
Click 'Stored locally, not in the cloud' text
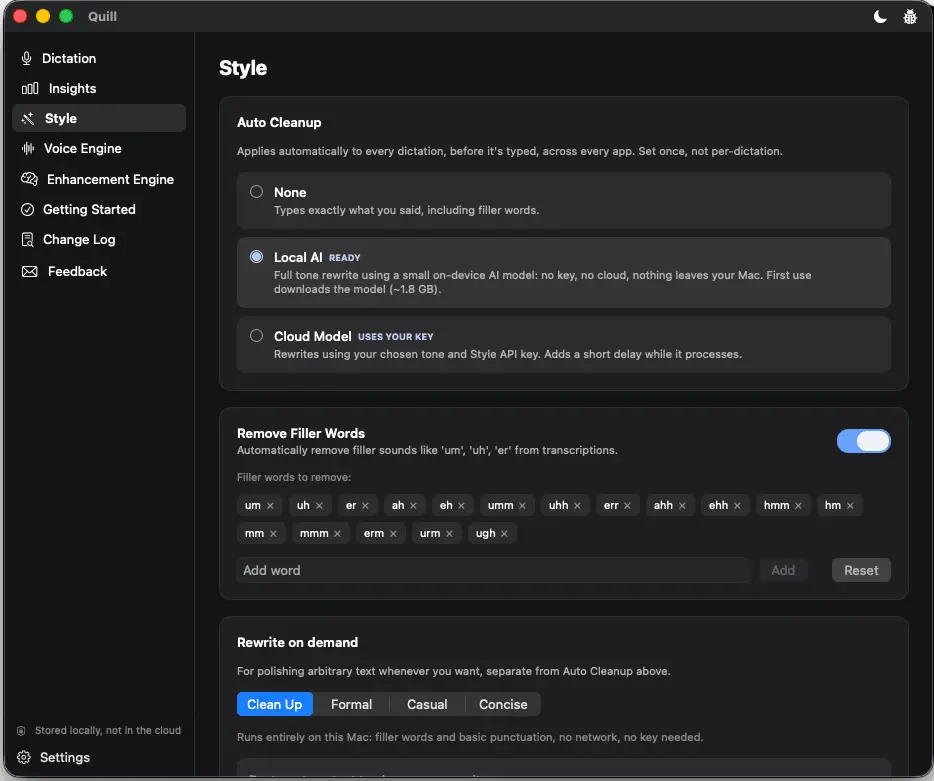coord(108,730)
